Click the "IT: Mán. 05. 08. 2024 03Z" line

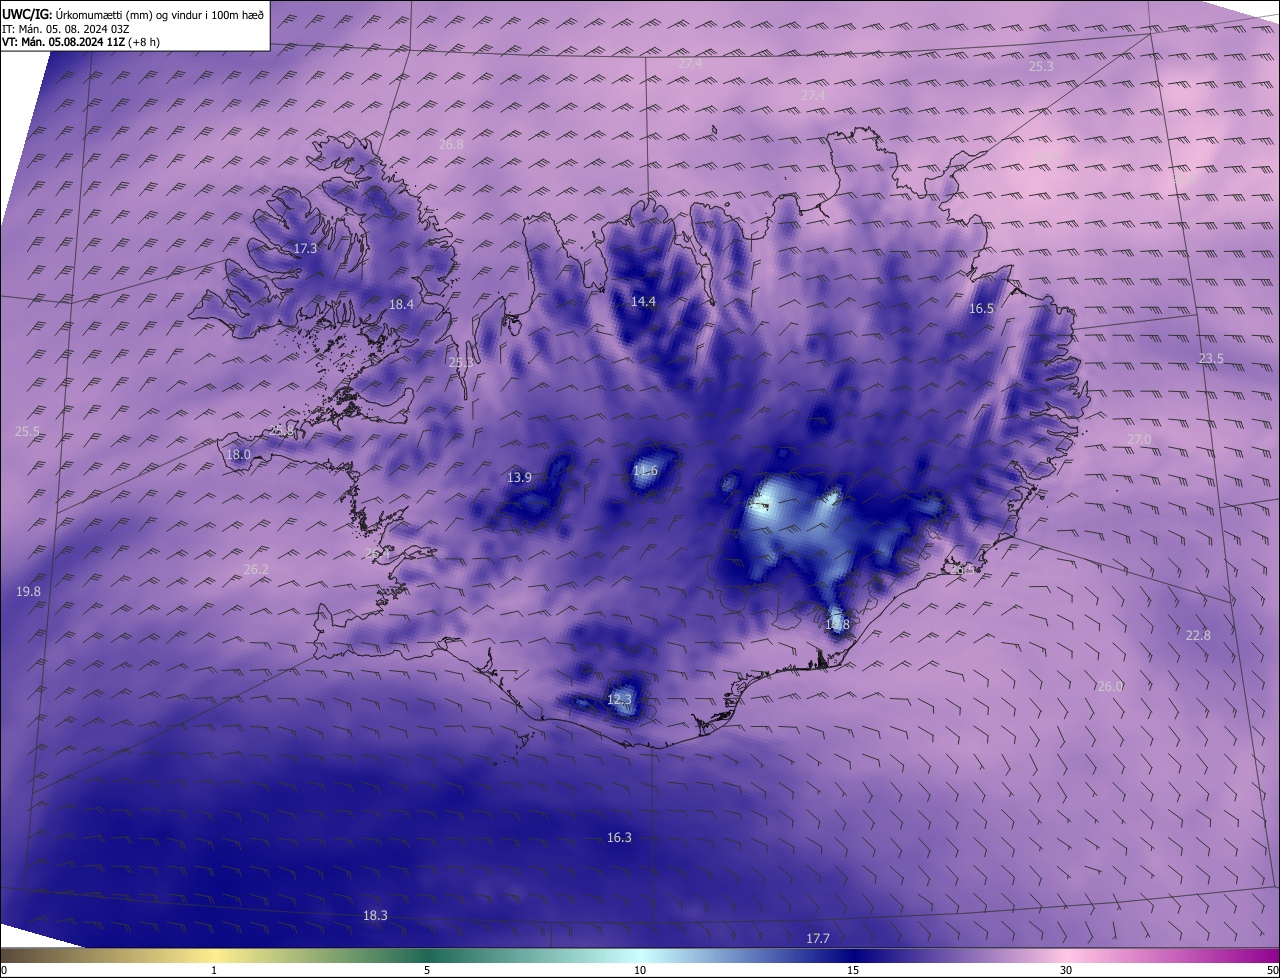coord(67,28)
